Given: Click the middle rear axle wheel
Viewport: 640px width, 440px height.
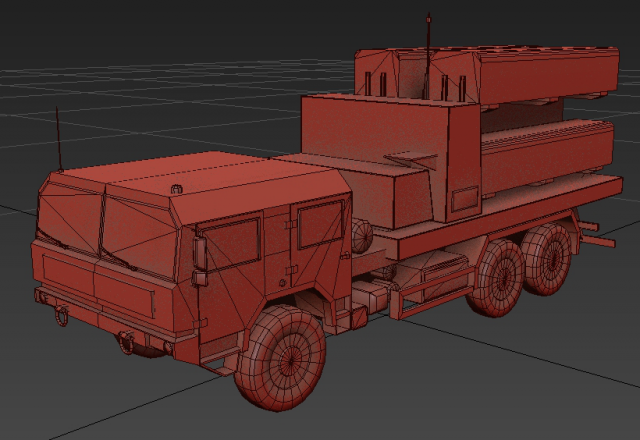Looking at the screenshot, I should tap(496, 278).
